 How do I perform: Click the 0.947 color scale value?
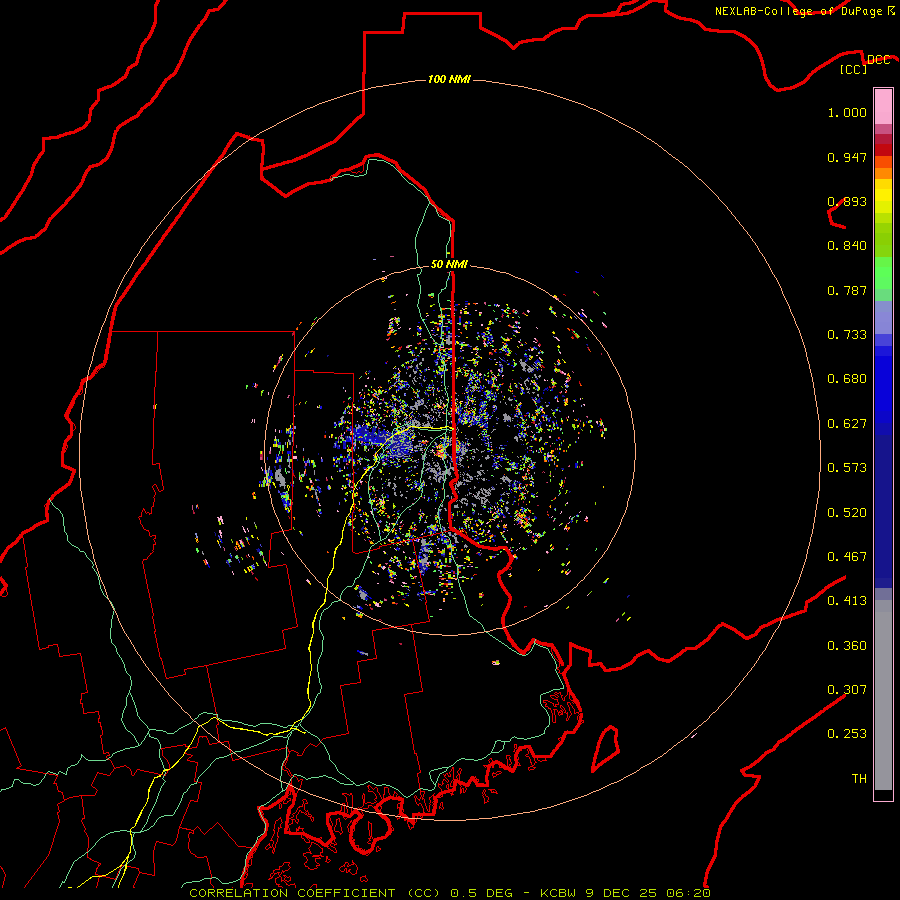[x=847, y=157]
